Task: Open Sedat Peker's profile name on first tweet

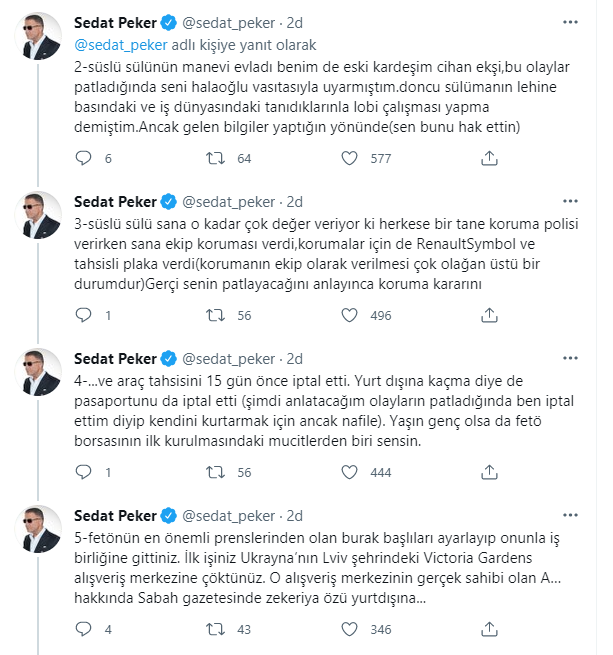Action: (114, 21)
